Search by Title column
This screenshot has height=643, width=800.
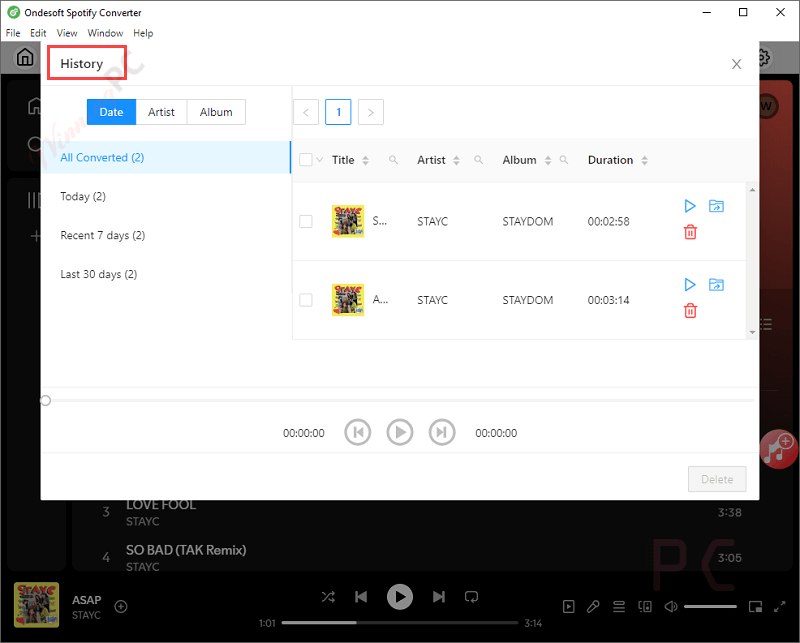393,160
